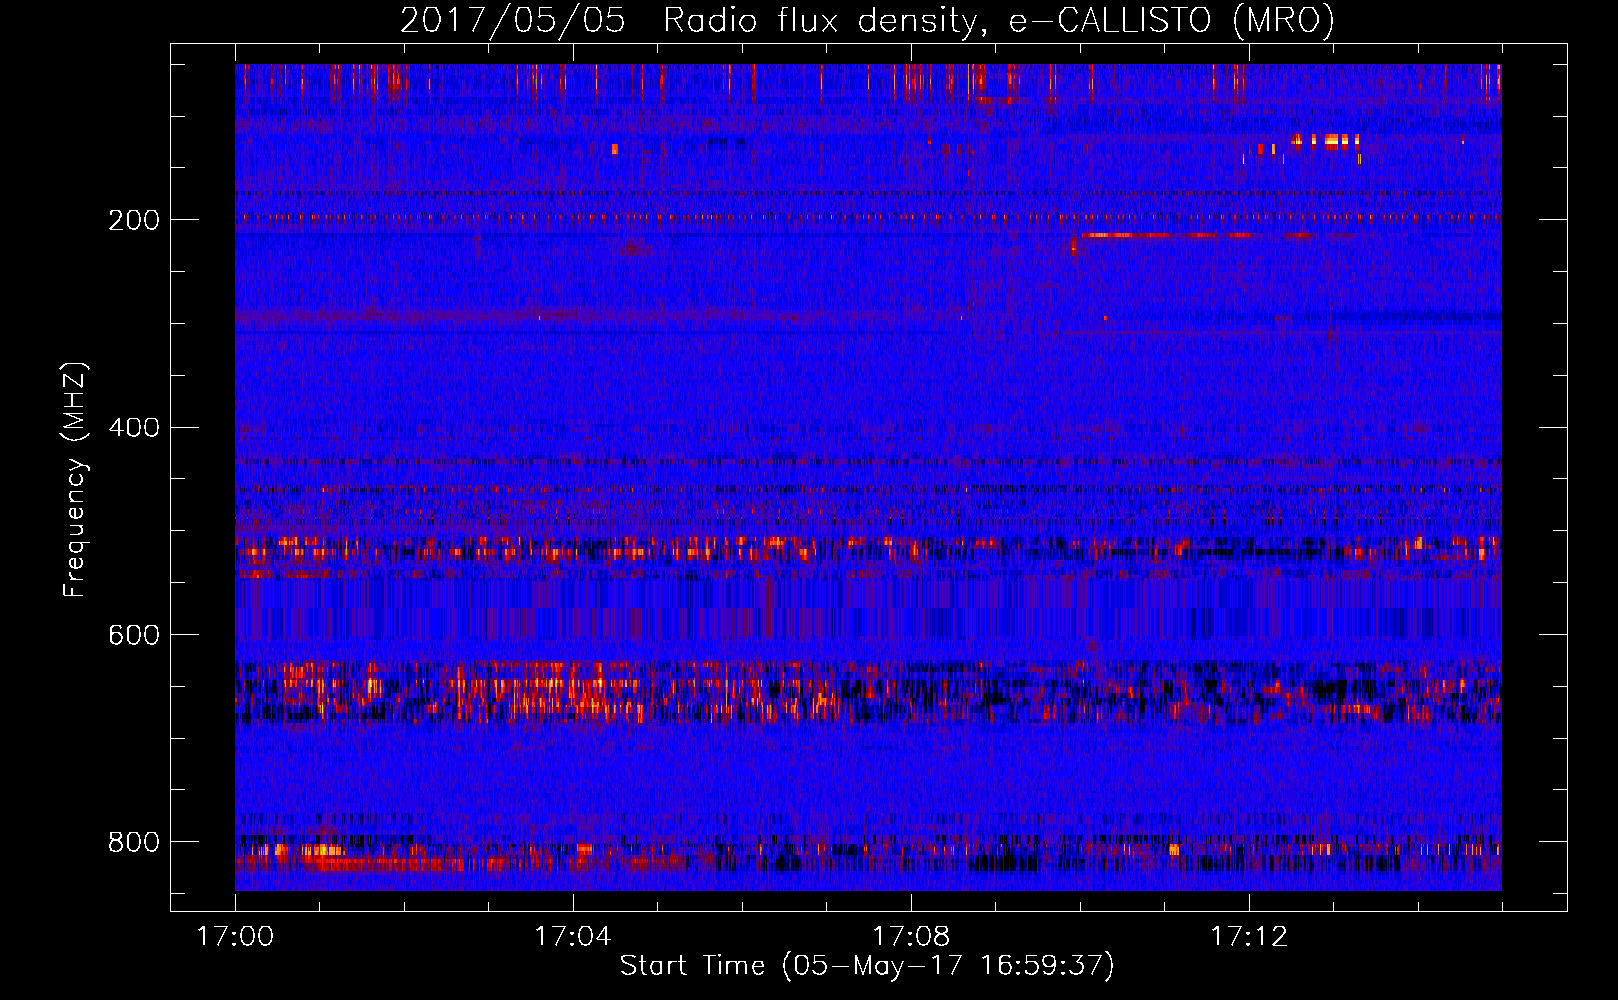Click the red-orange band near 520 MHz

point(868,548)
